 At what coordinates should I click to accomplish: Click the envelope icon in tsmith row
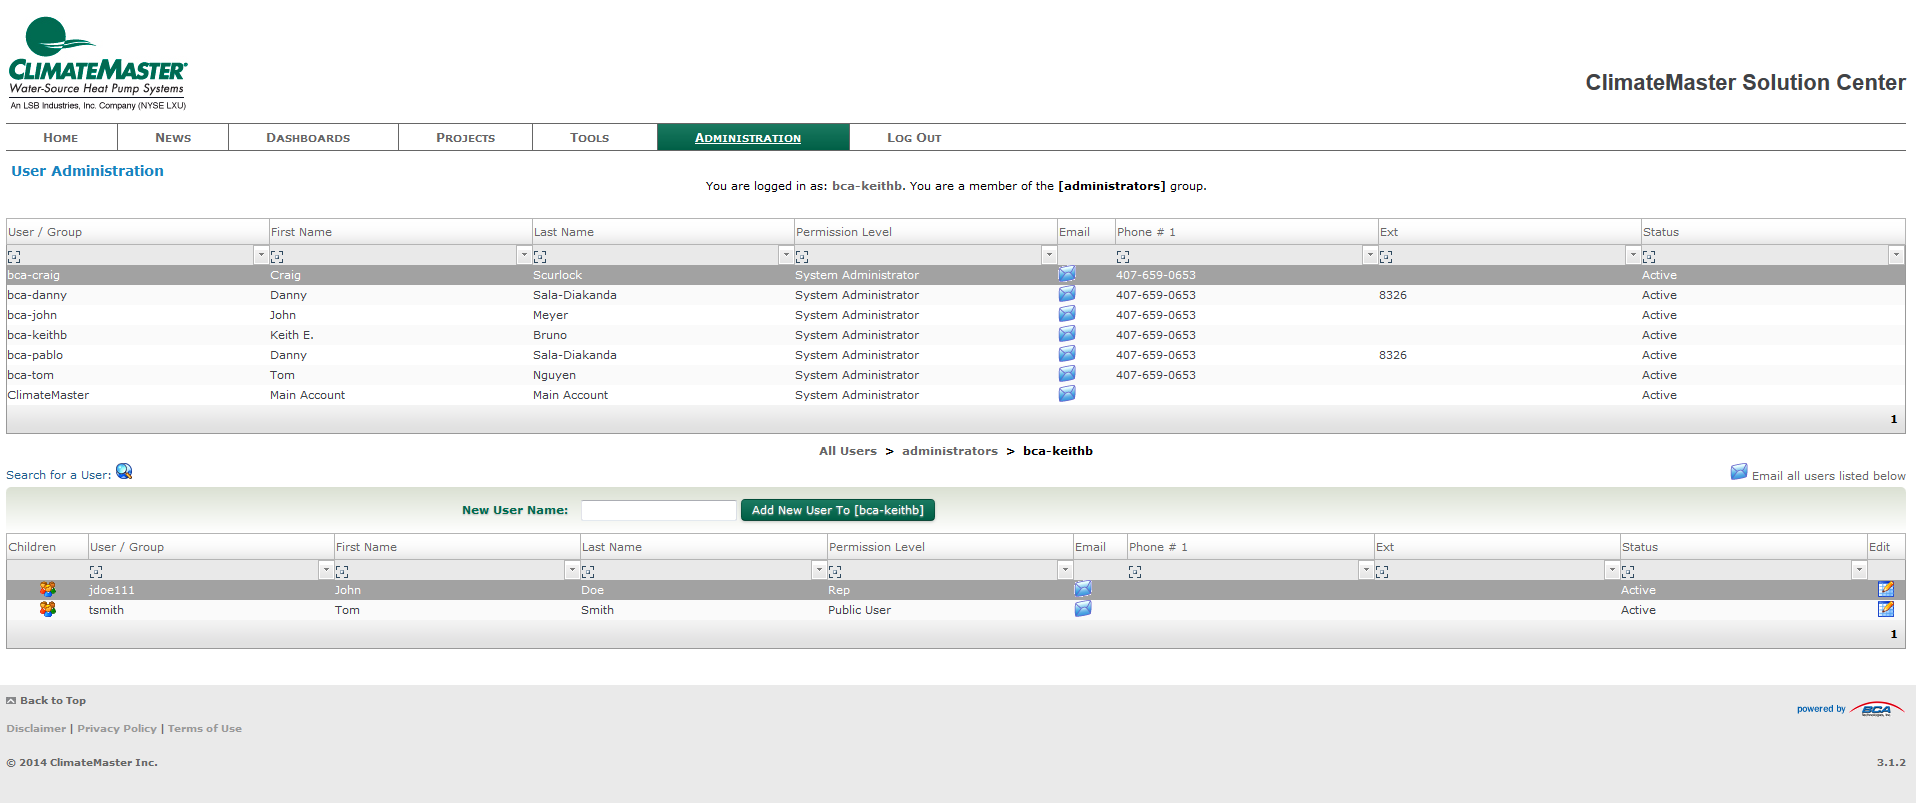(1083, 609)
